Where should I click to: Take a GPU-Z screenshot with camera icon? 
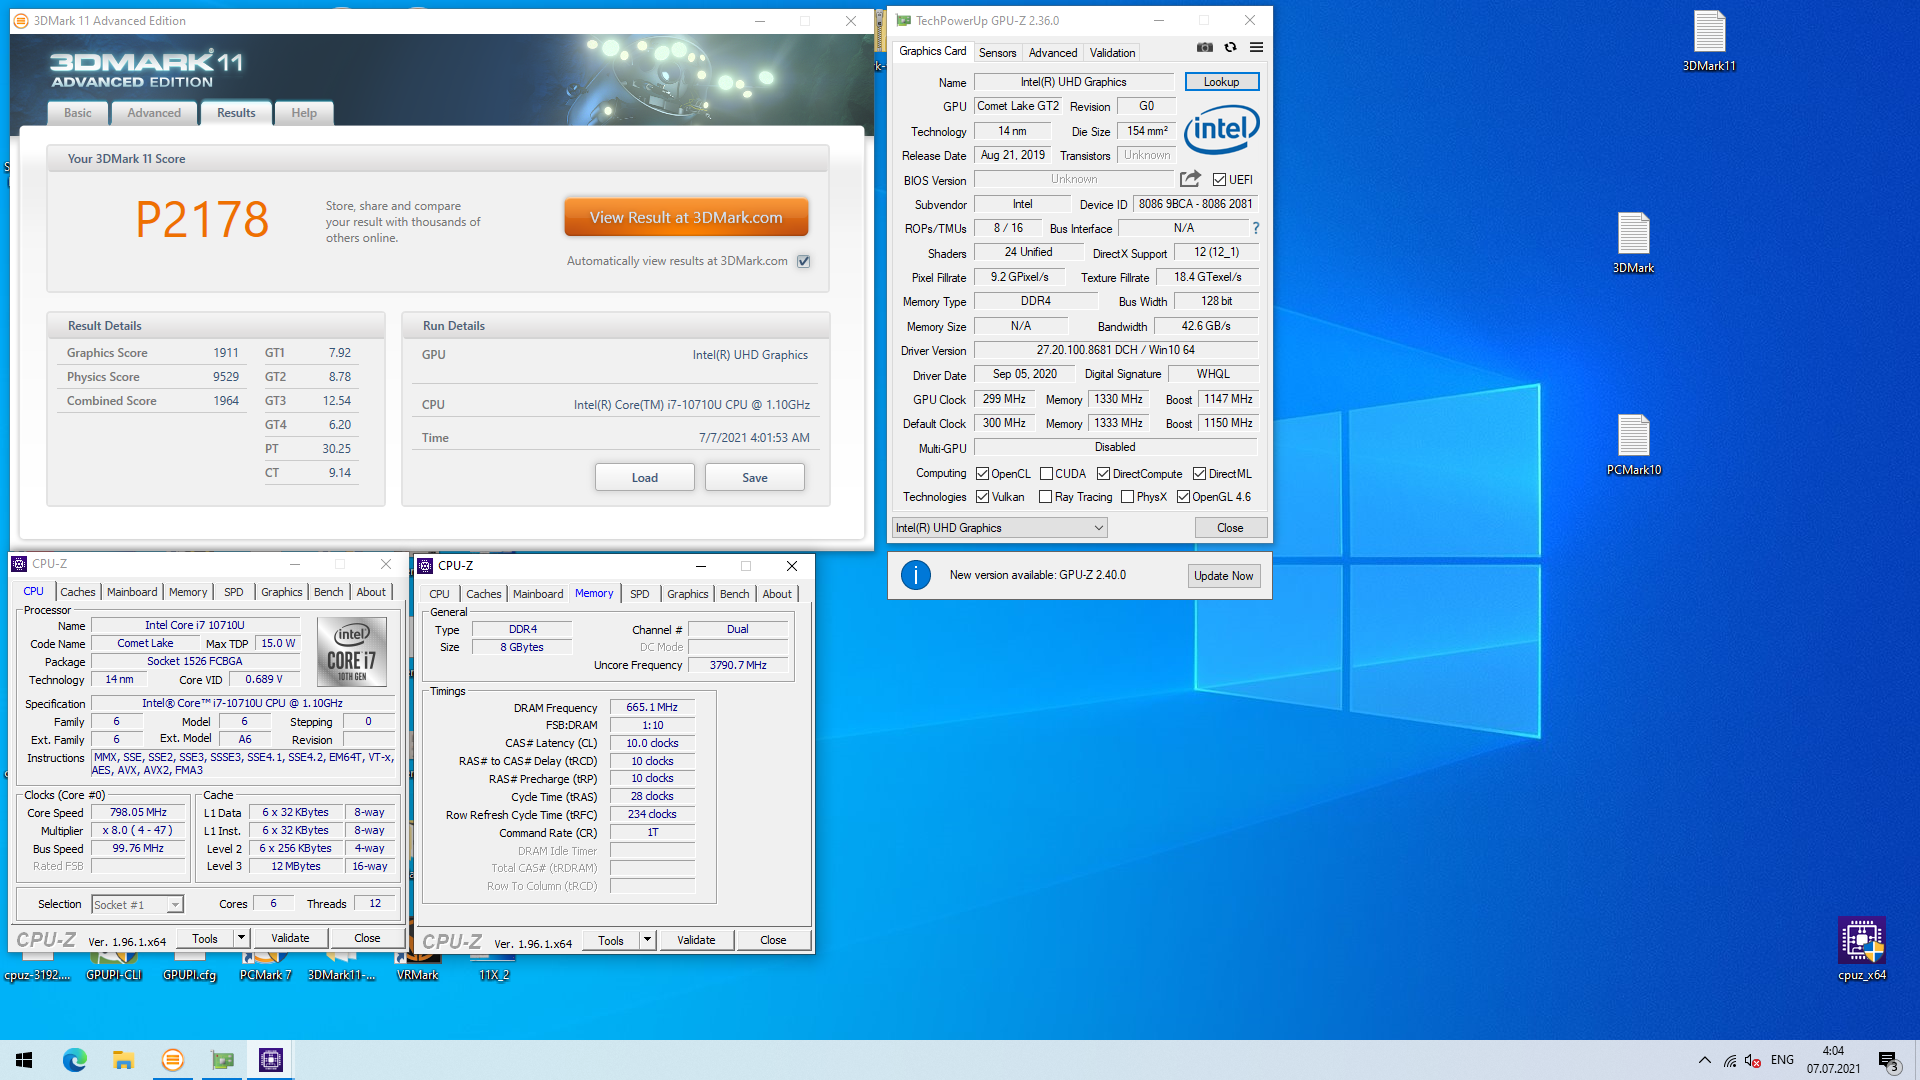tap(1205, 47)
